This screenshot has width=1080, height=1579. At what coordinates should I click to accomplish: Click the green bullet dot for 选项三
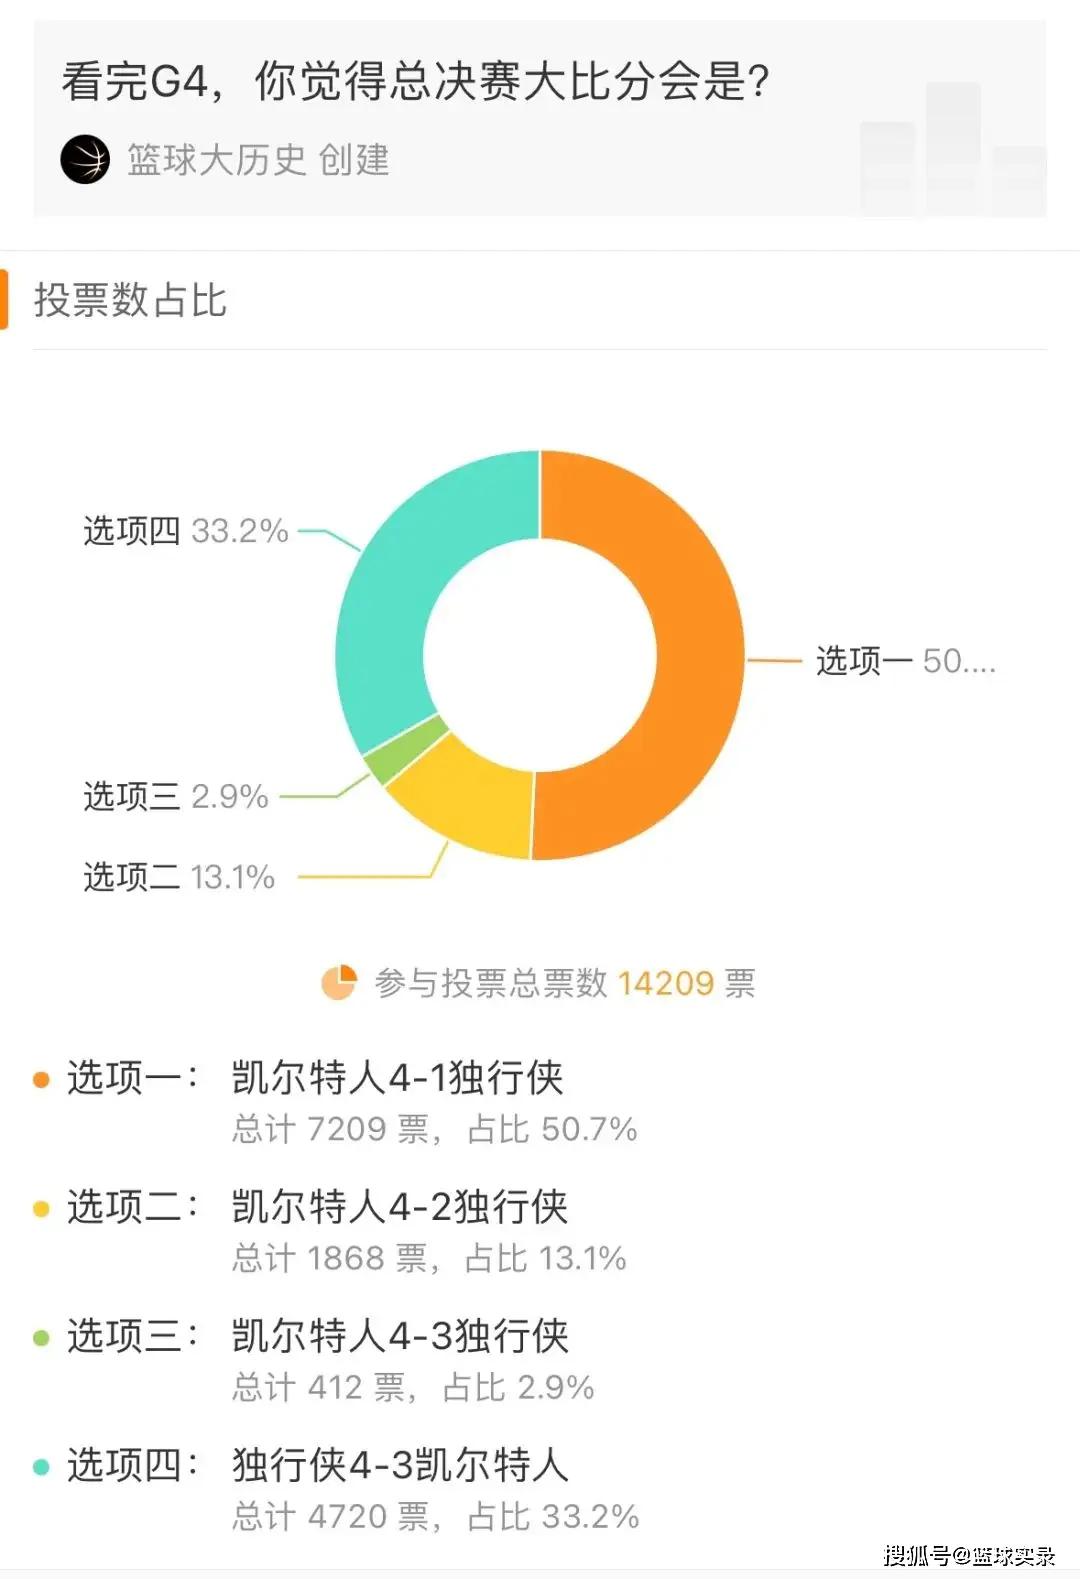click(x=41, y=1338)
